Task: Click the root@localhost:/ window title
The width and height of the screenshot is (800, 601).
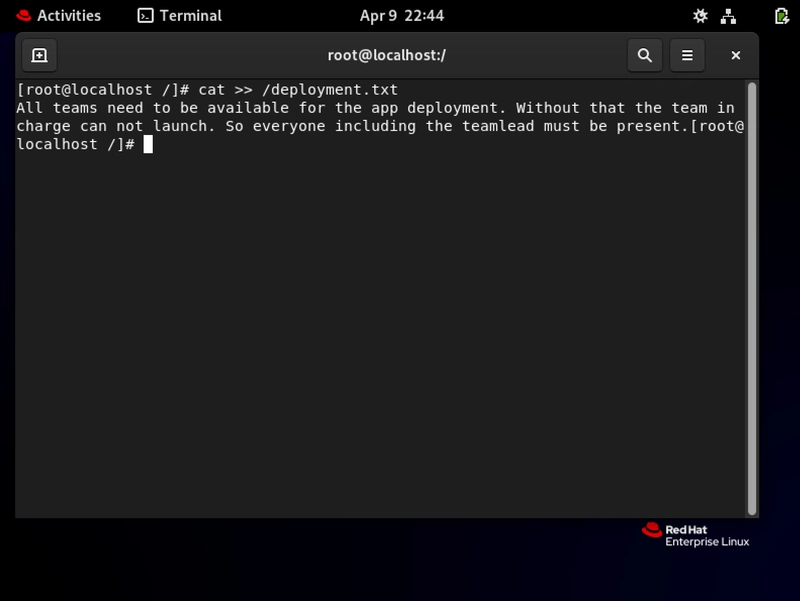Action: [x=386, y=55]
